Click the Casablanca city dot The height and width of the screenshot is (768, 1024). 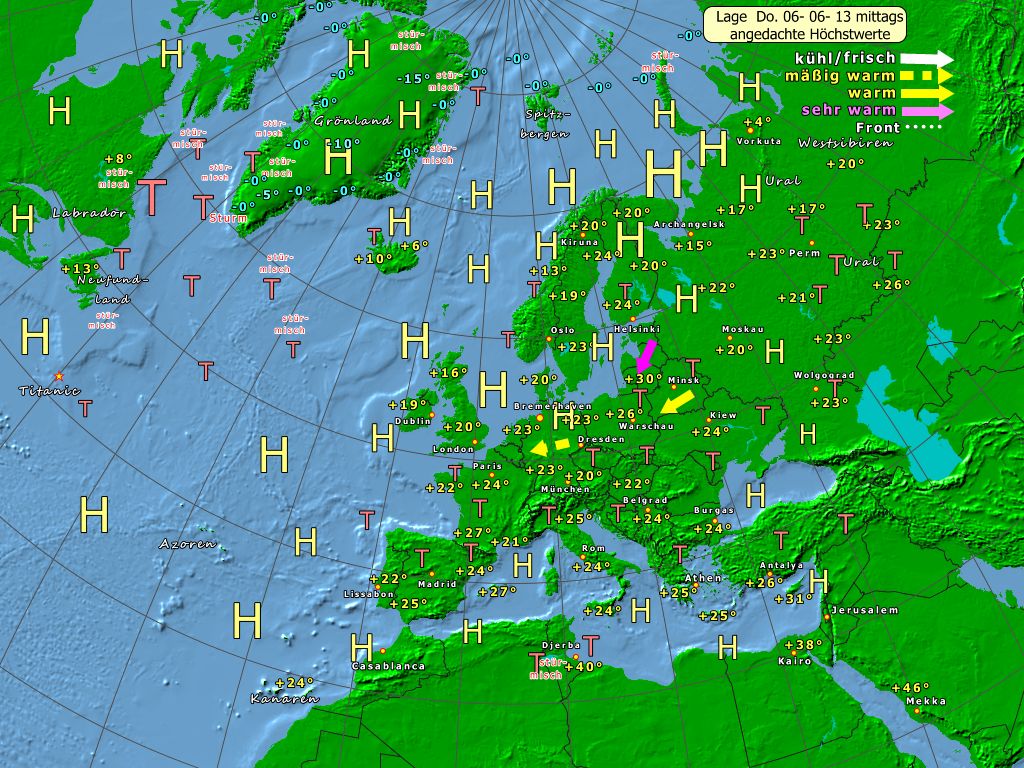click(x=383, y=650)
